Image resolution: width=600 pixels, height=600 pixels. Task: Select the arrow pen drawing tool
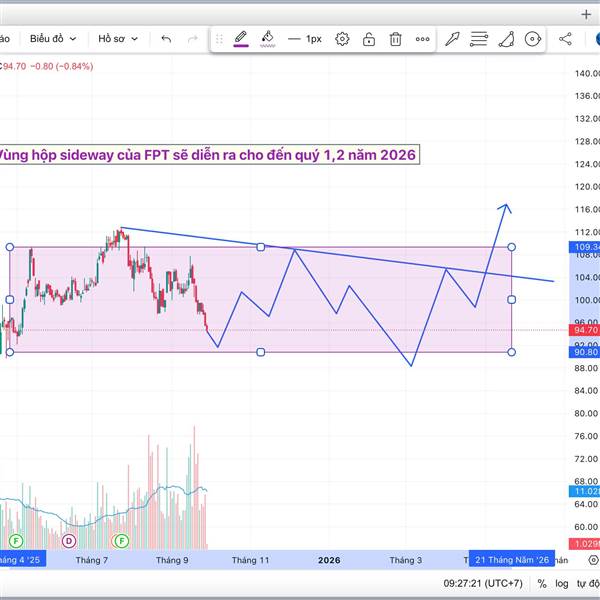coord(452,39)
